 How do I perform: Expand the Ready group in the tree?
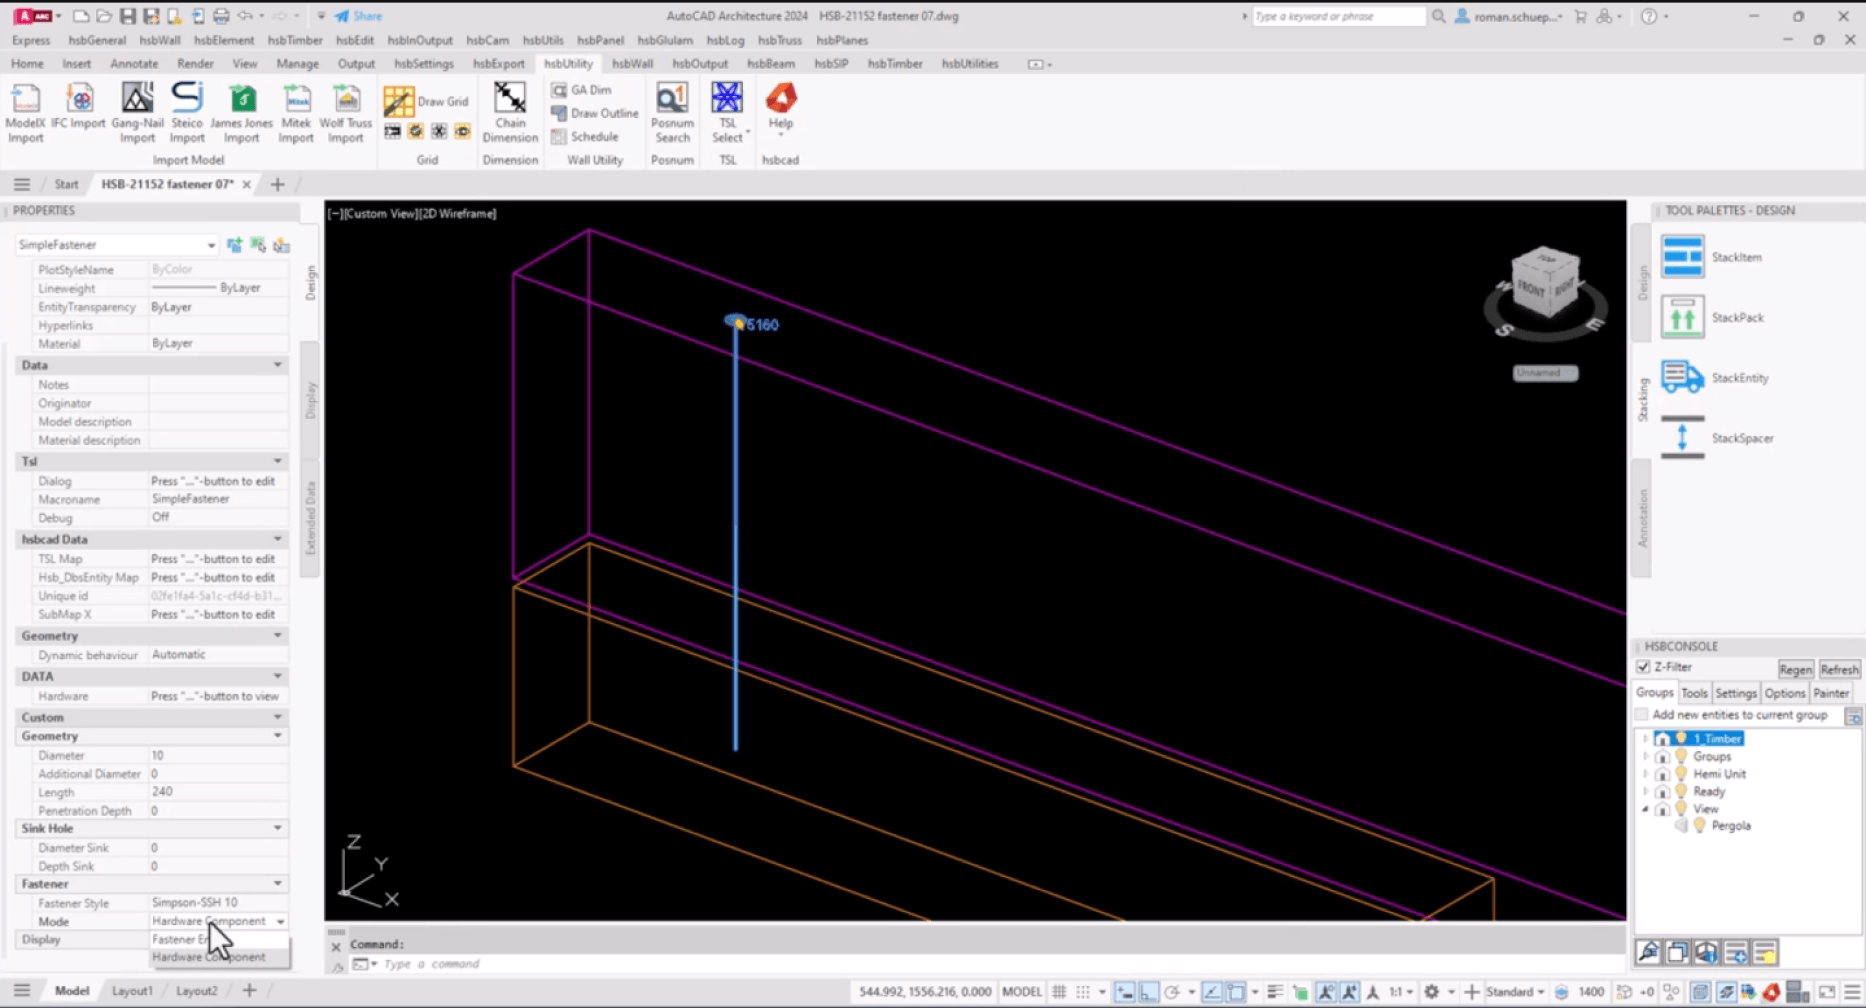tap(1646, 791)
